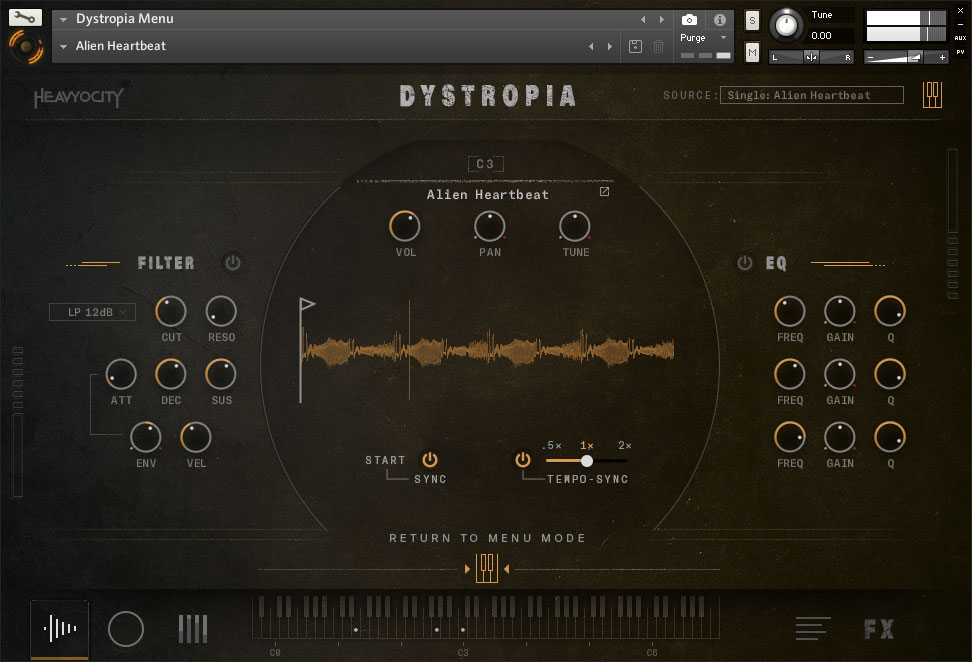
Task: Expand the Dystropia Menu instrument dropdown
Action: tap(64, 19)
